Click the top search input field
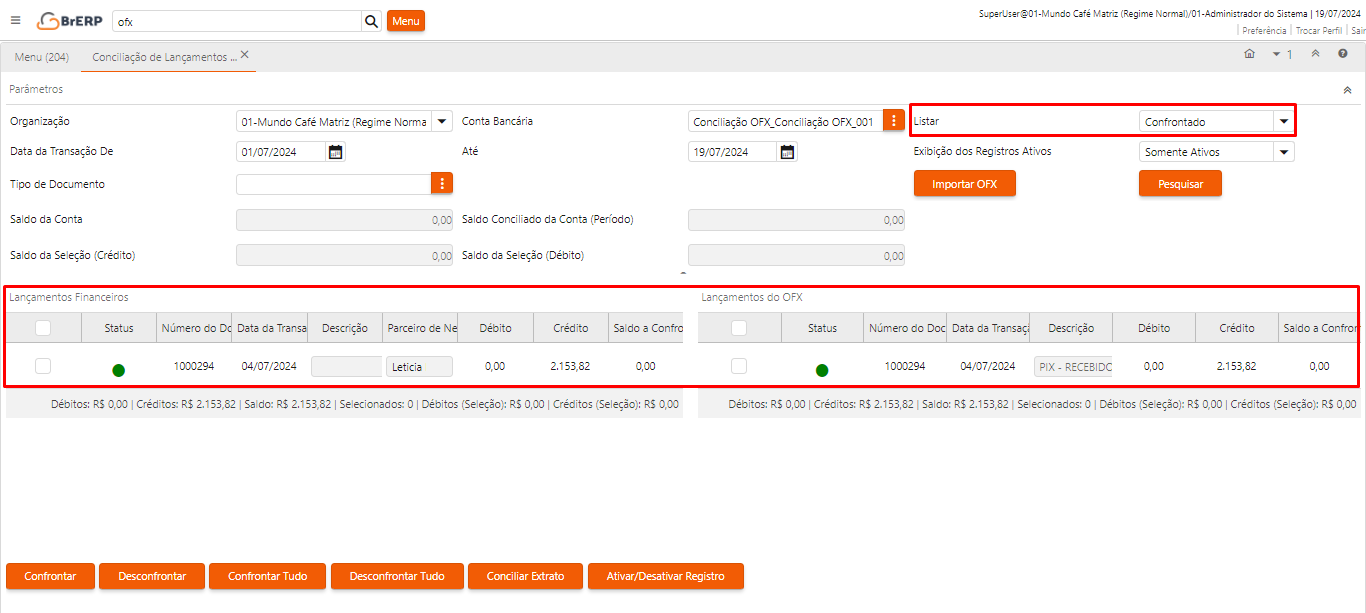Screen dimensions: 1366x613 (x=236, y=21)
